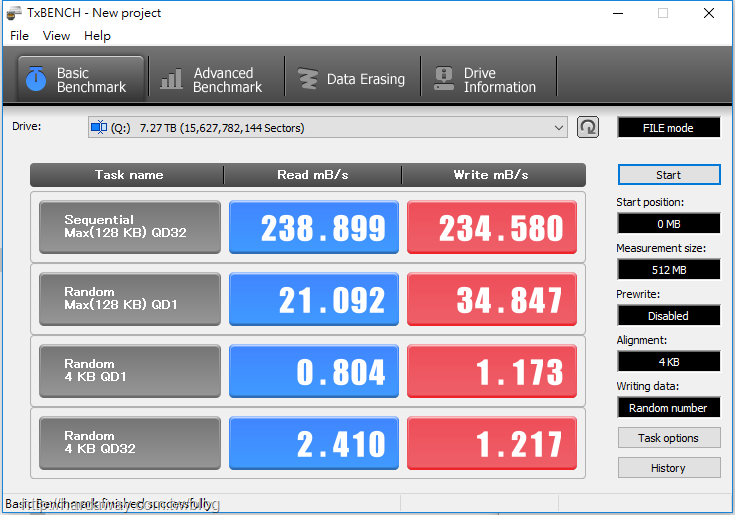Image resolution: width=735 pixels, height=515 pixels.
Task: Switch to the Advanced Benchmark tab
Action: click(217, 79)
